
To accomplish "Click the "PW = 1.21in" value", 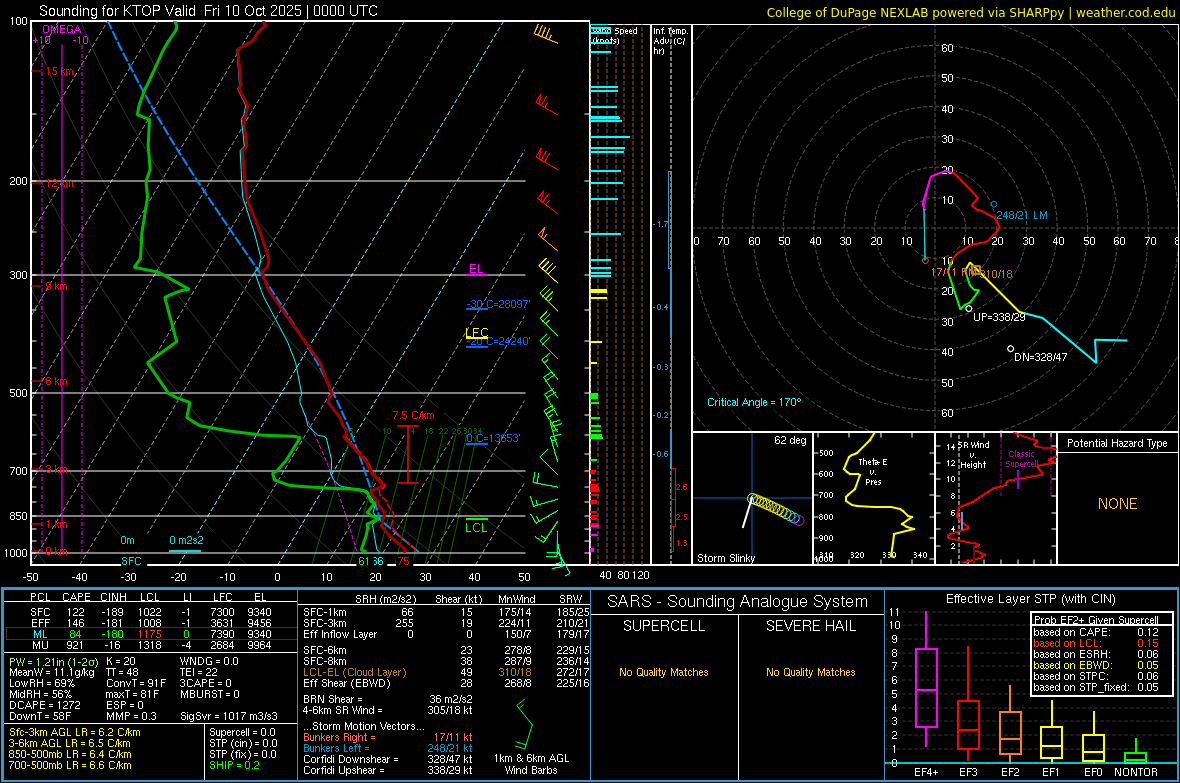I will pos(52,661).
